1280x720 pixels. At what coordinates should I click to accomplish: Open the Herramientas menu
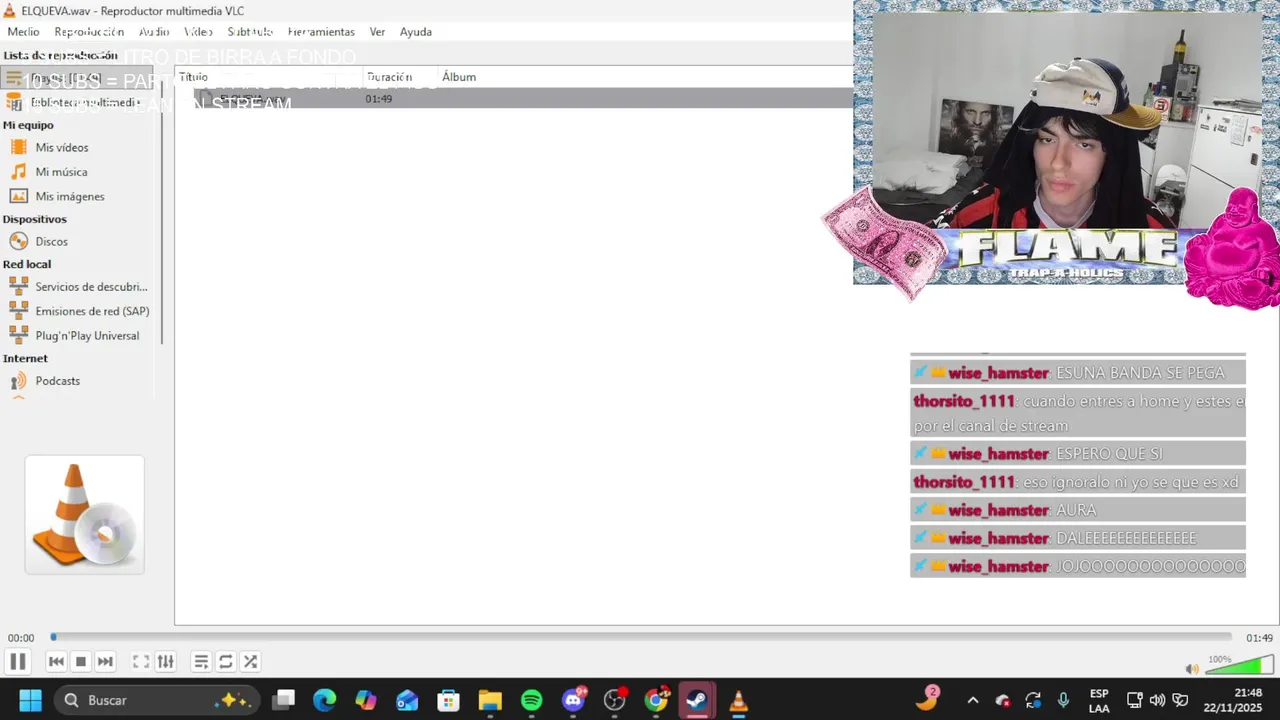tap(321, 32)
